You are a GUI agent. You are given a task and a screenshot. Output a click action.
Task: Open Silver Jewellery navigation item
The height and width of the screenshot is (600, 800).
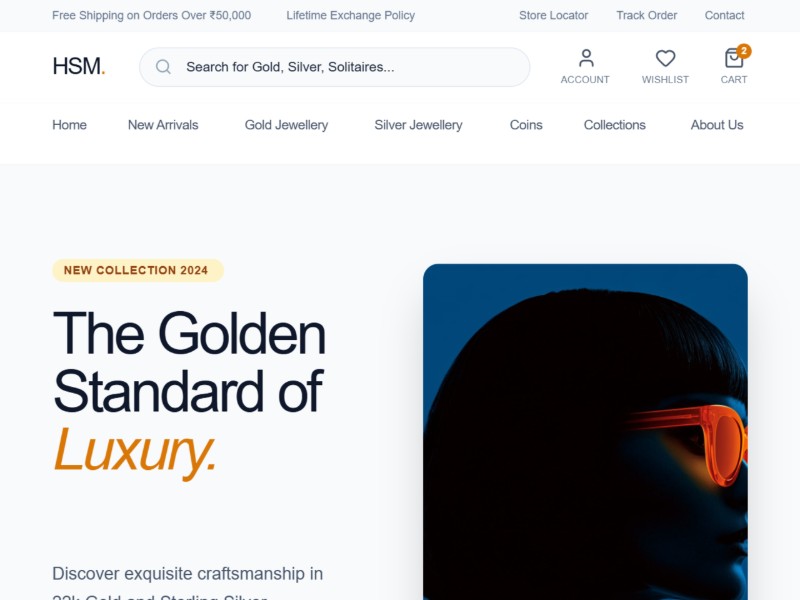[418, 125]
